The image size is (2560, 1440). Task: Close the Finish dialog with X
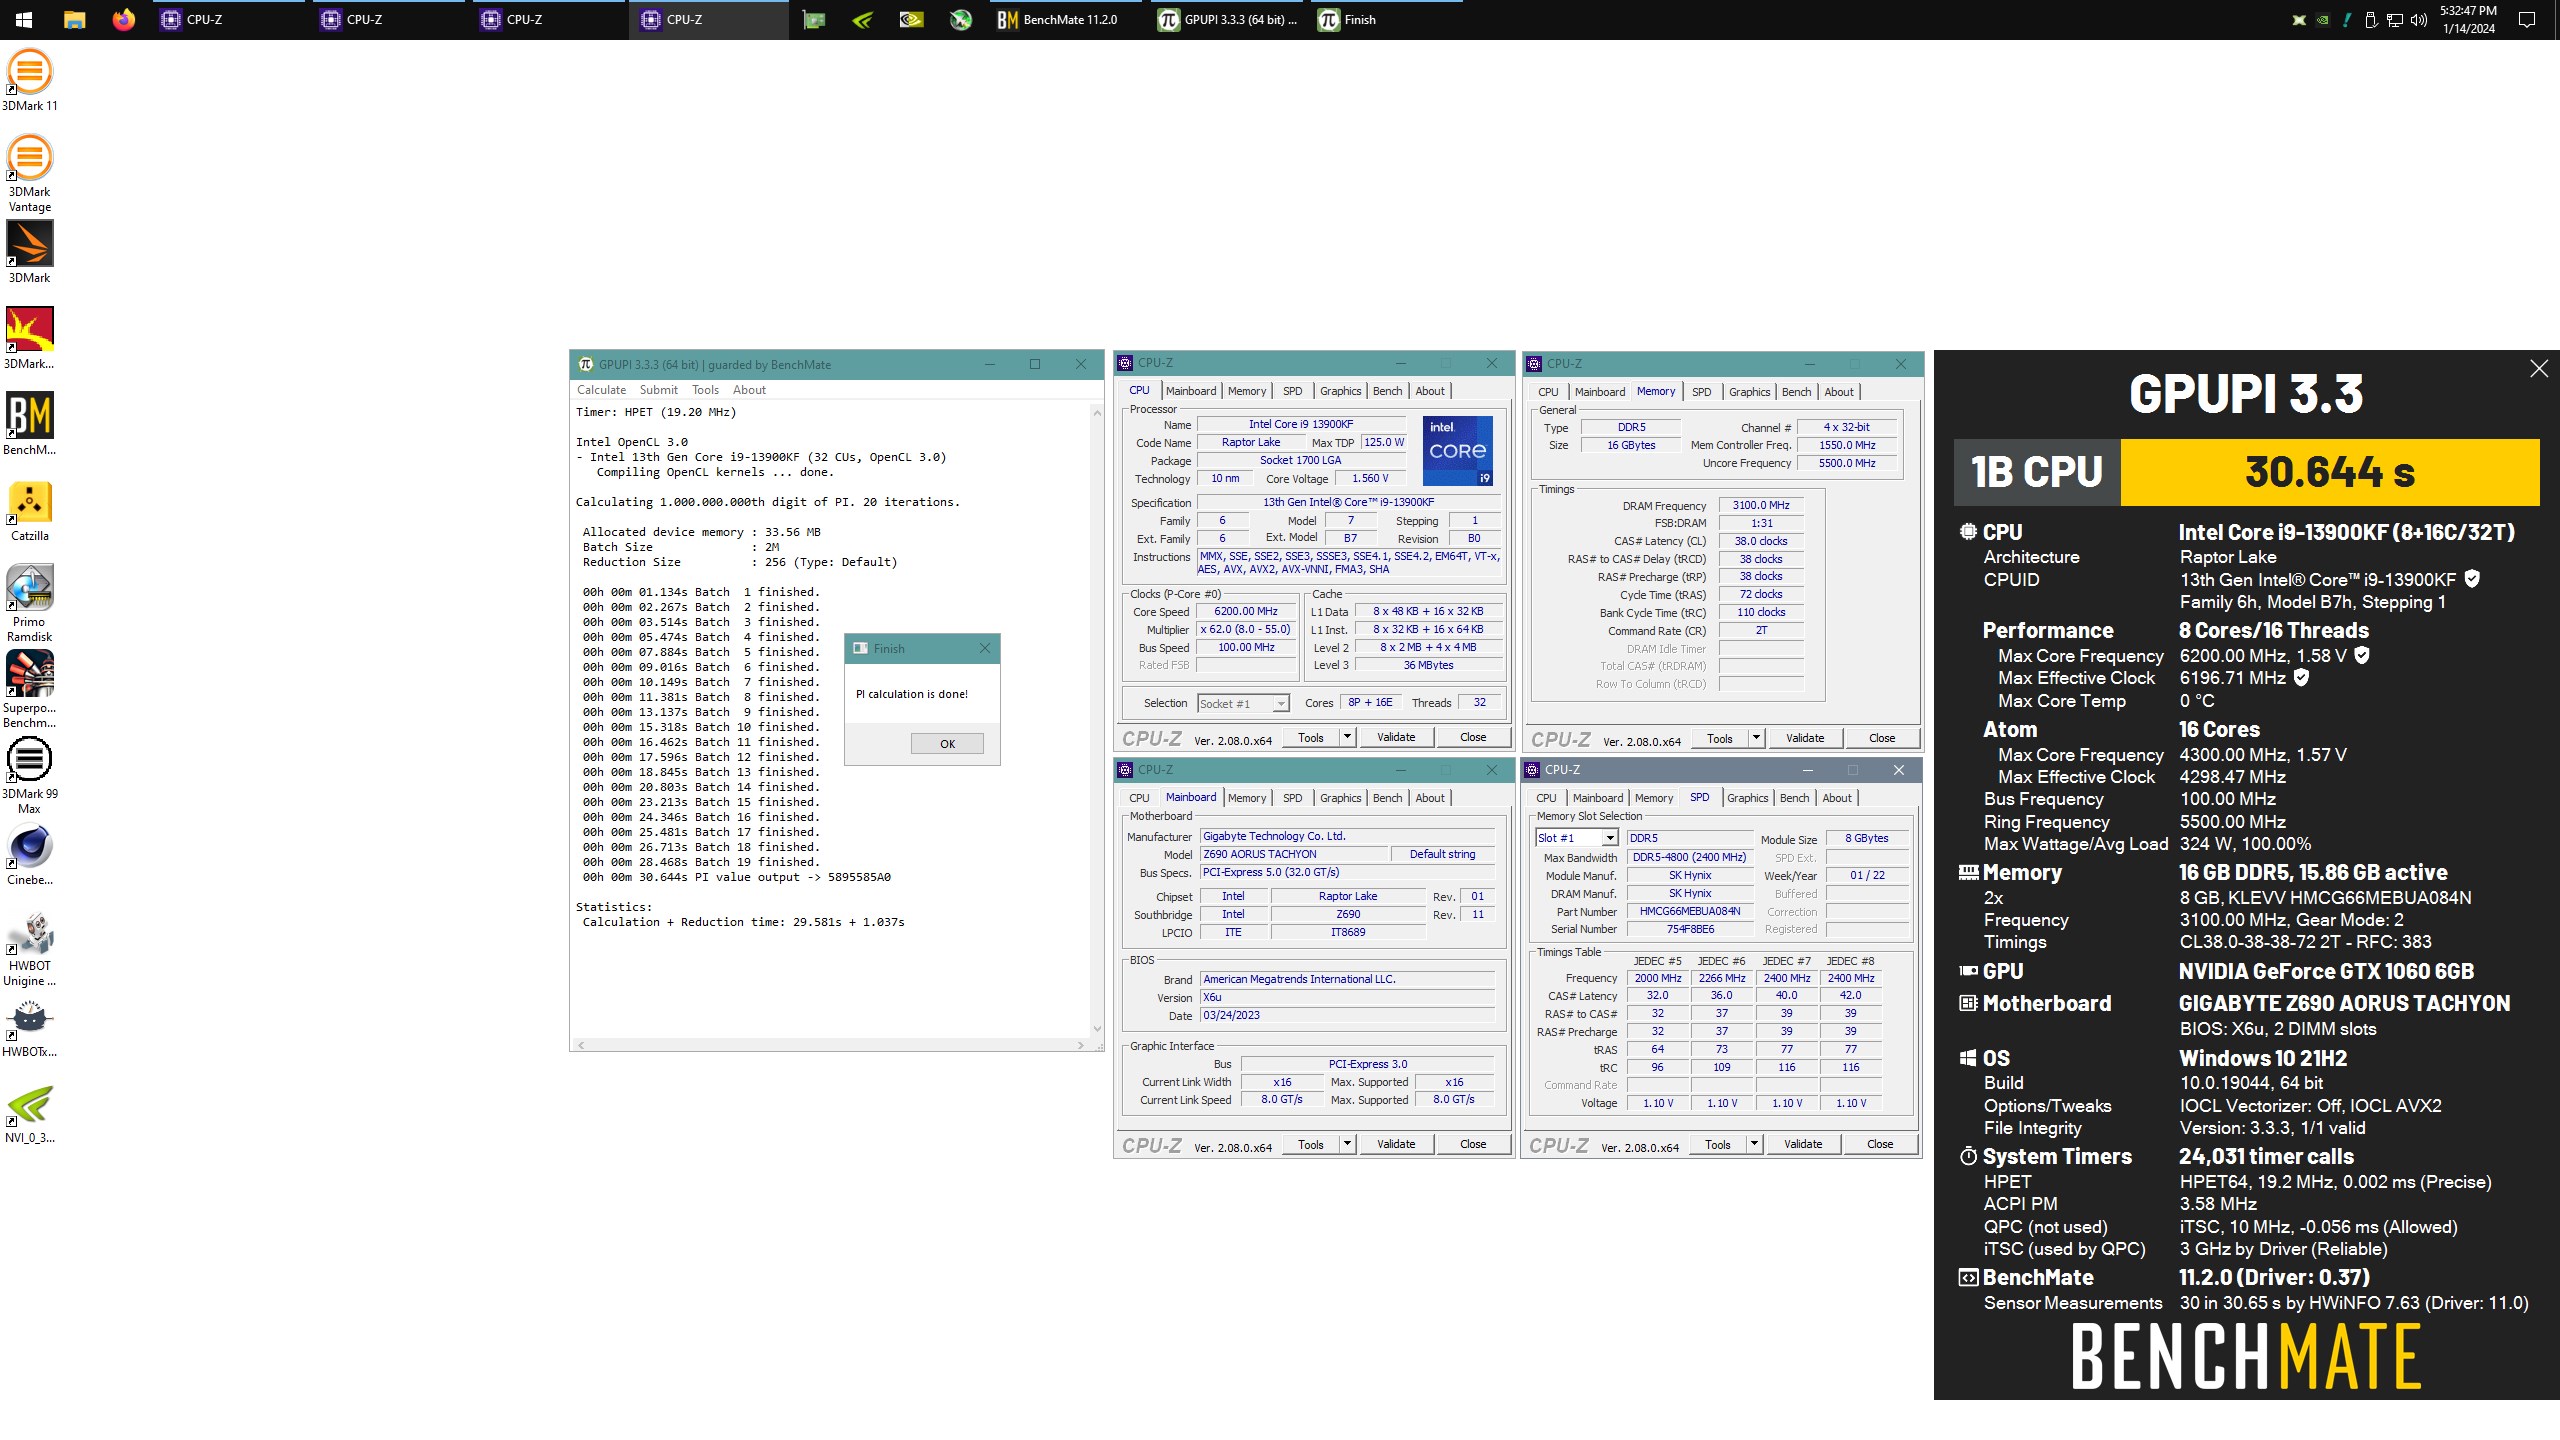click(x=985, y=649)
